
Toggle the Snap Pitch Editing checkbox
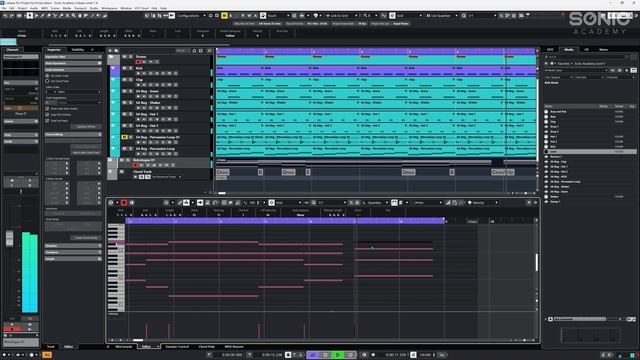coord(47,115)
